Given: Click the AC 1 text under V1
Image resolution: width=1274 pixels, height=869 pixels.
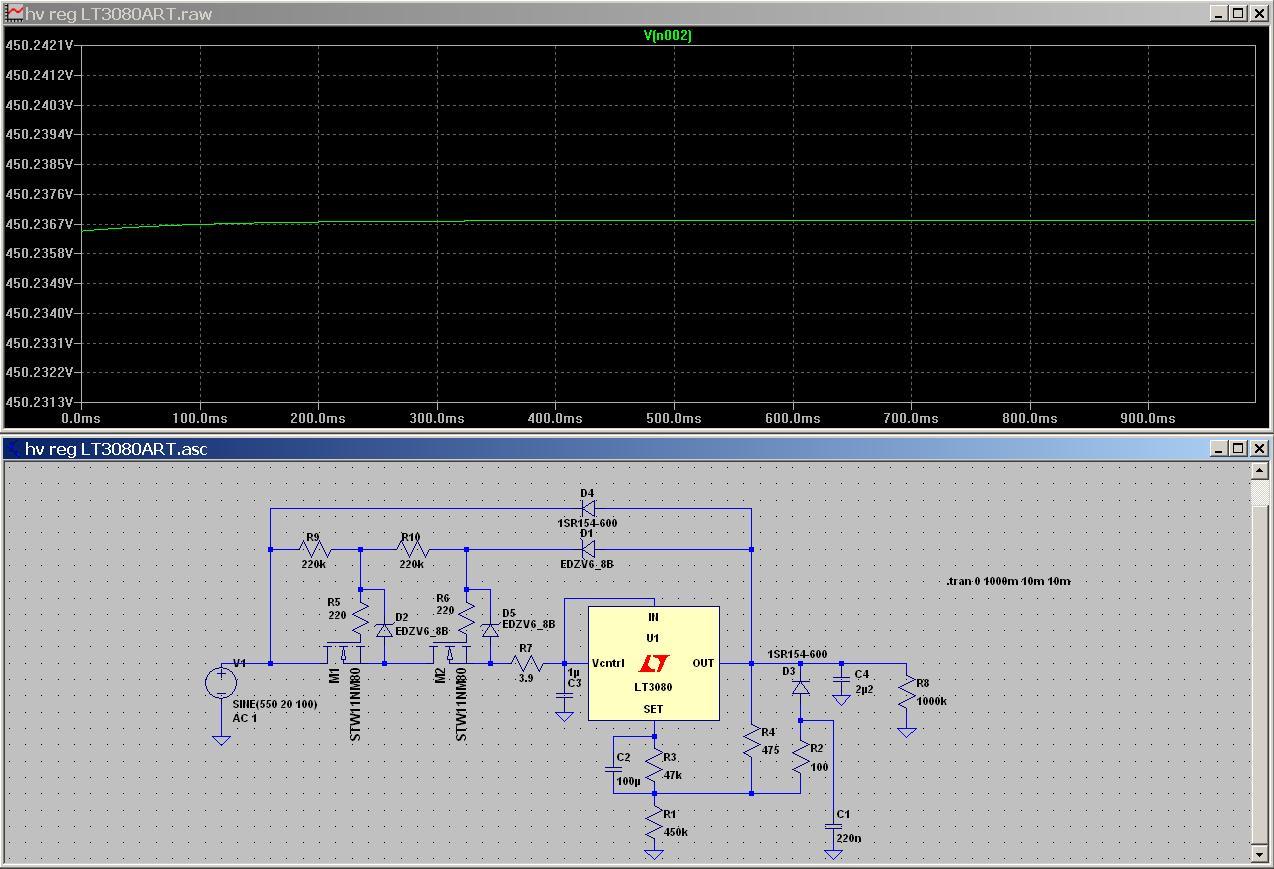Looking at the screenshot, I should [x=245, y=718].
